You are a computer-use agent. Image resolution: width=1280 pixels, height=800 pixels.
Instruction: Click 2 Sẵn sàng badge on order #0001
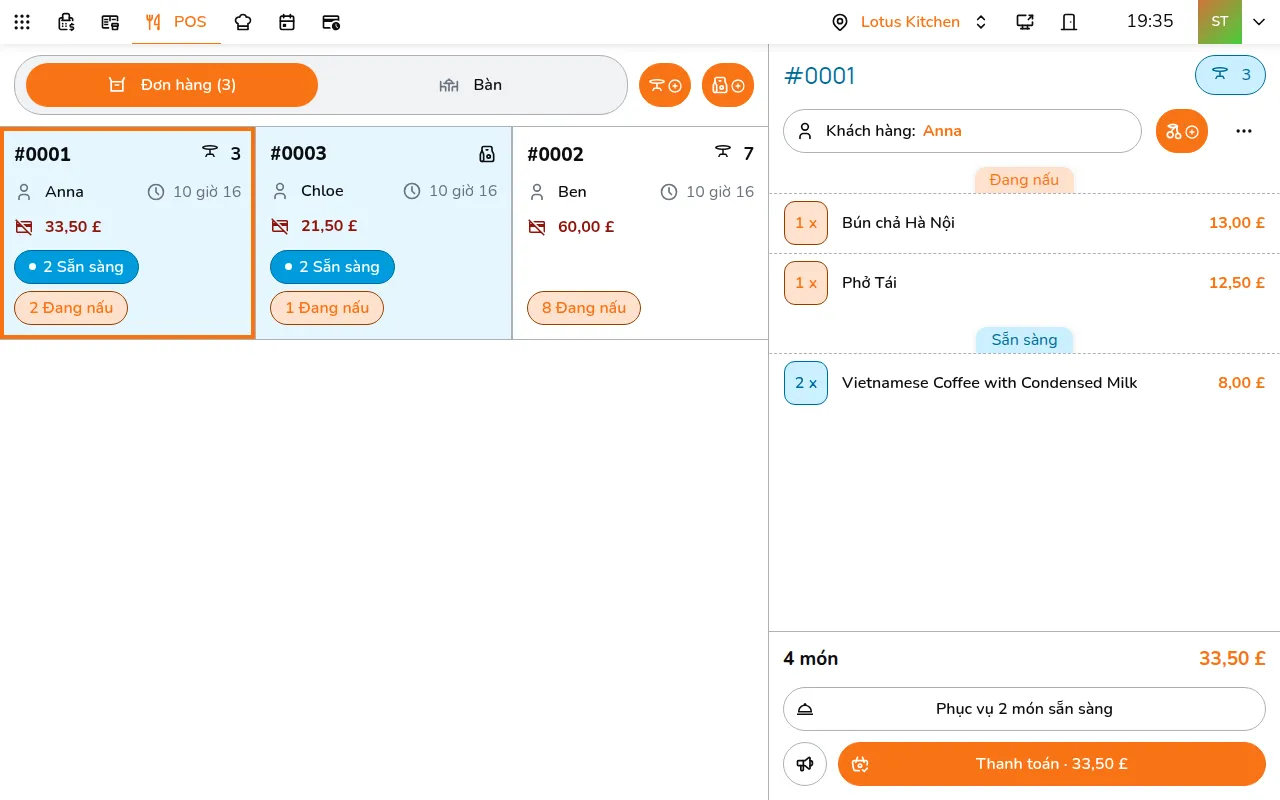click(x=76, y=267)
